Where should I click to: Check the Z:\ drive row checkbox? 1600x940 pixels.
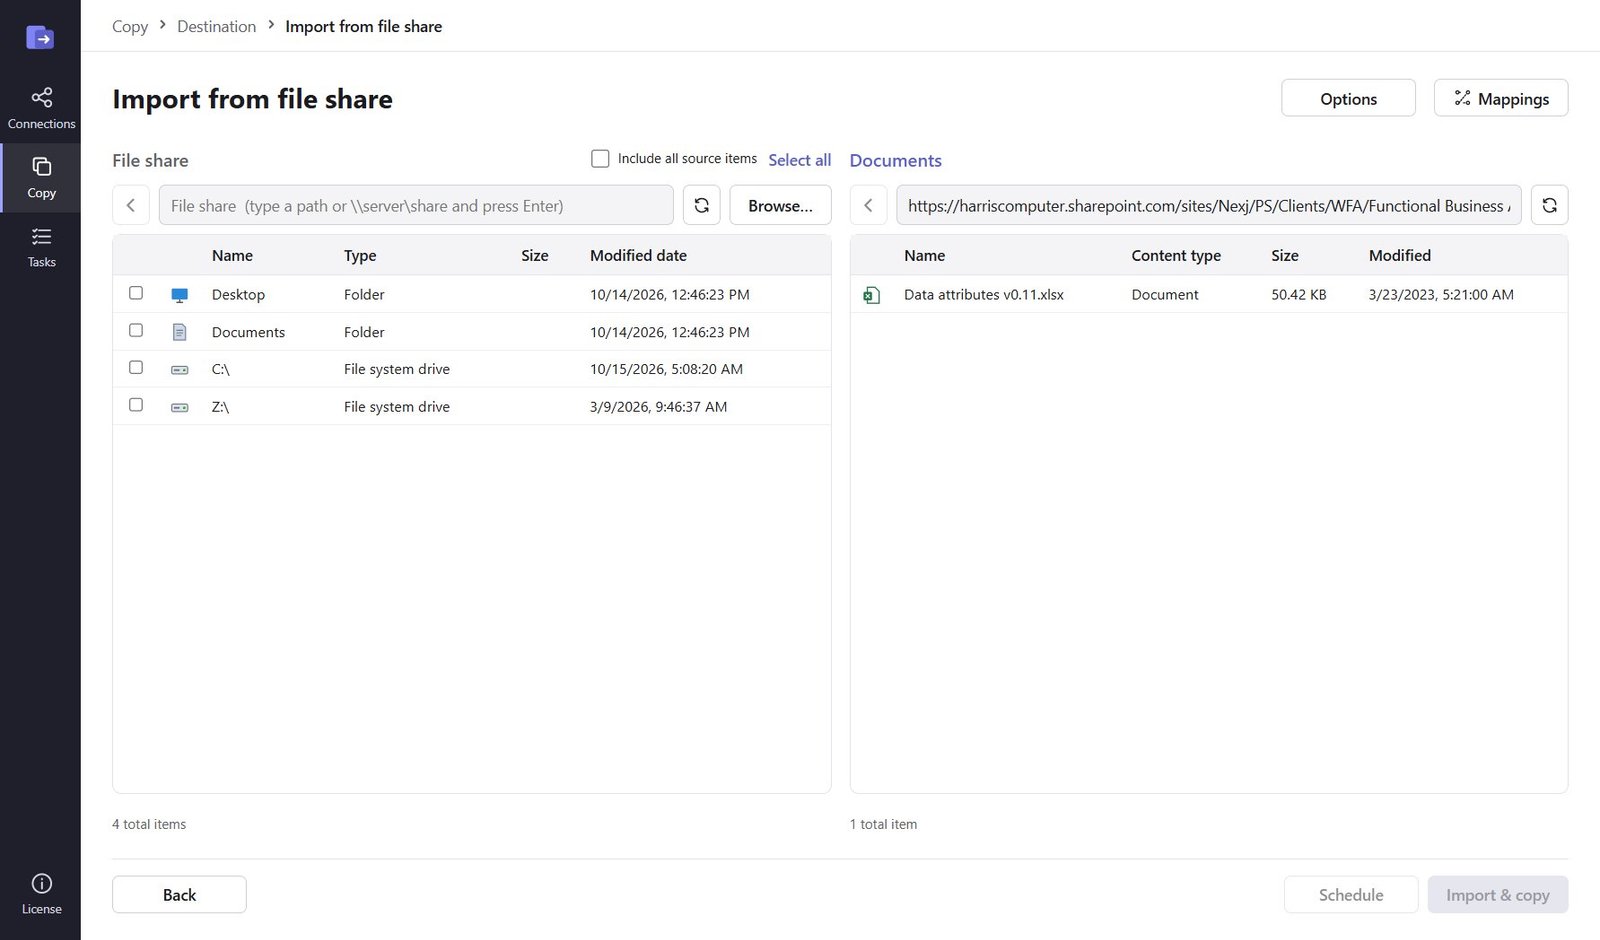pyautogui.click(x=136, y=404)
